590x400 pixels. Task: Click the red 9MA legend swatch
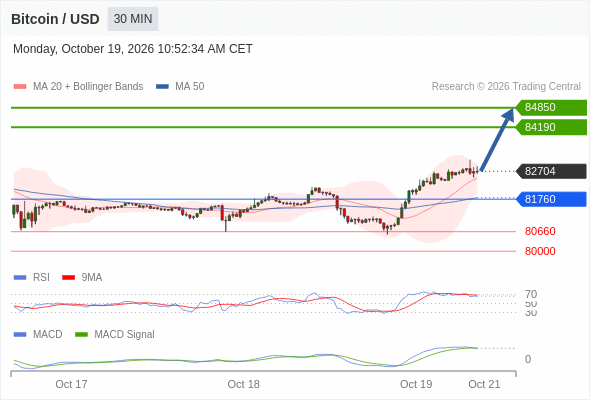coord(68,278)
